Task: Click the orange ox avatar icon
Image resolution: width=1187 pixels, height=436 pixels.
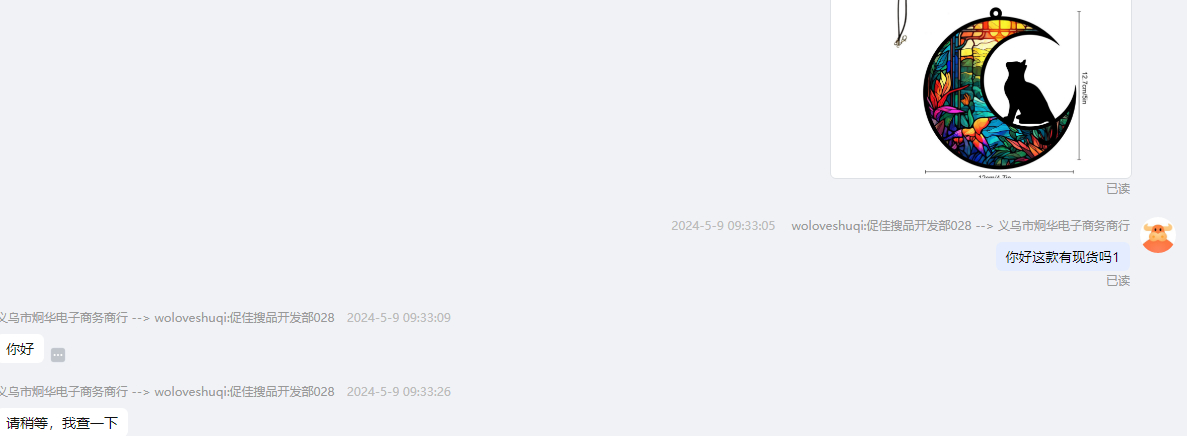Action: click(x=1157, y=235)
